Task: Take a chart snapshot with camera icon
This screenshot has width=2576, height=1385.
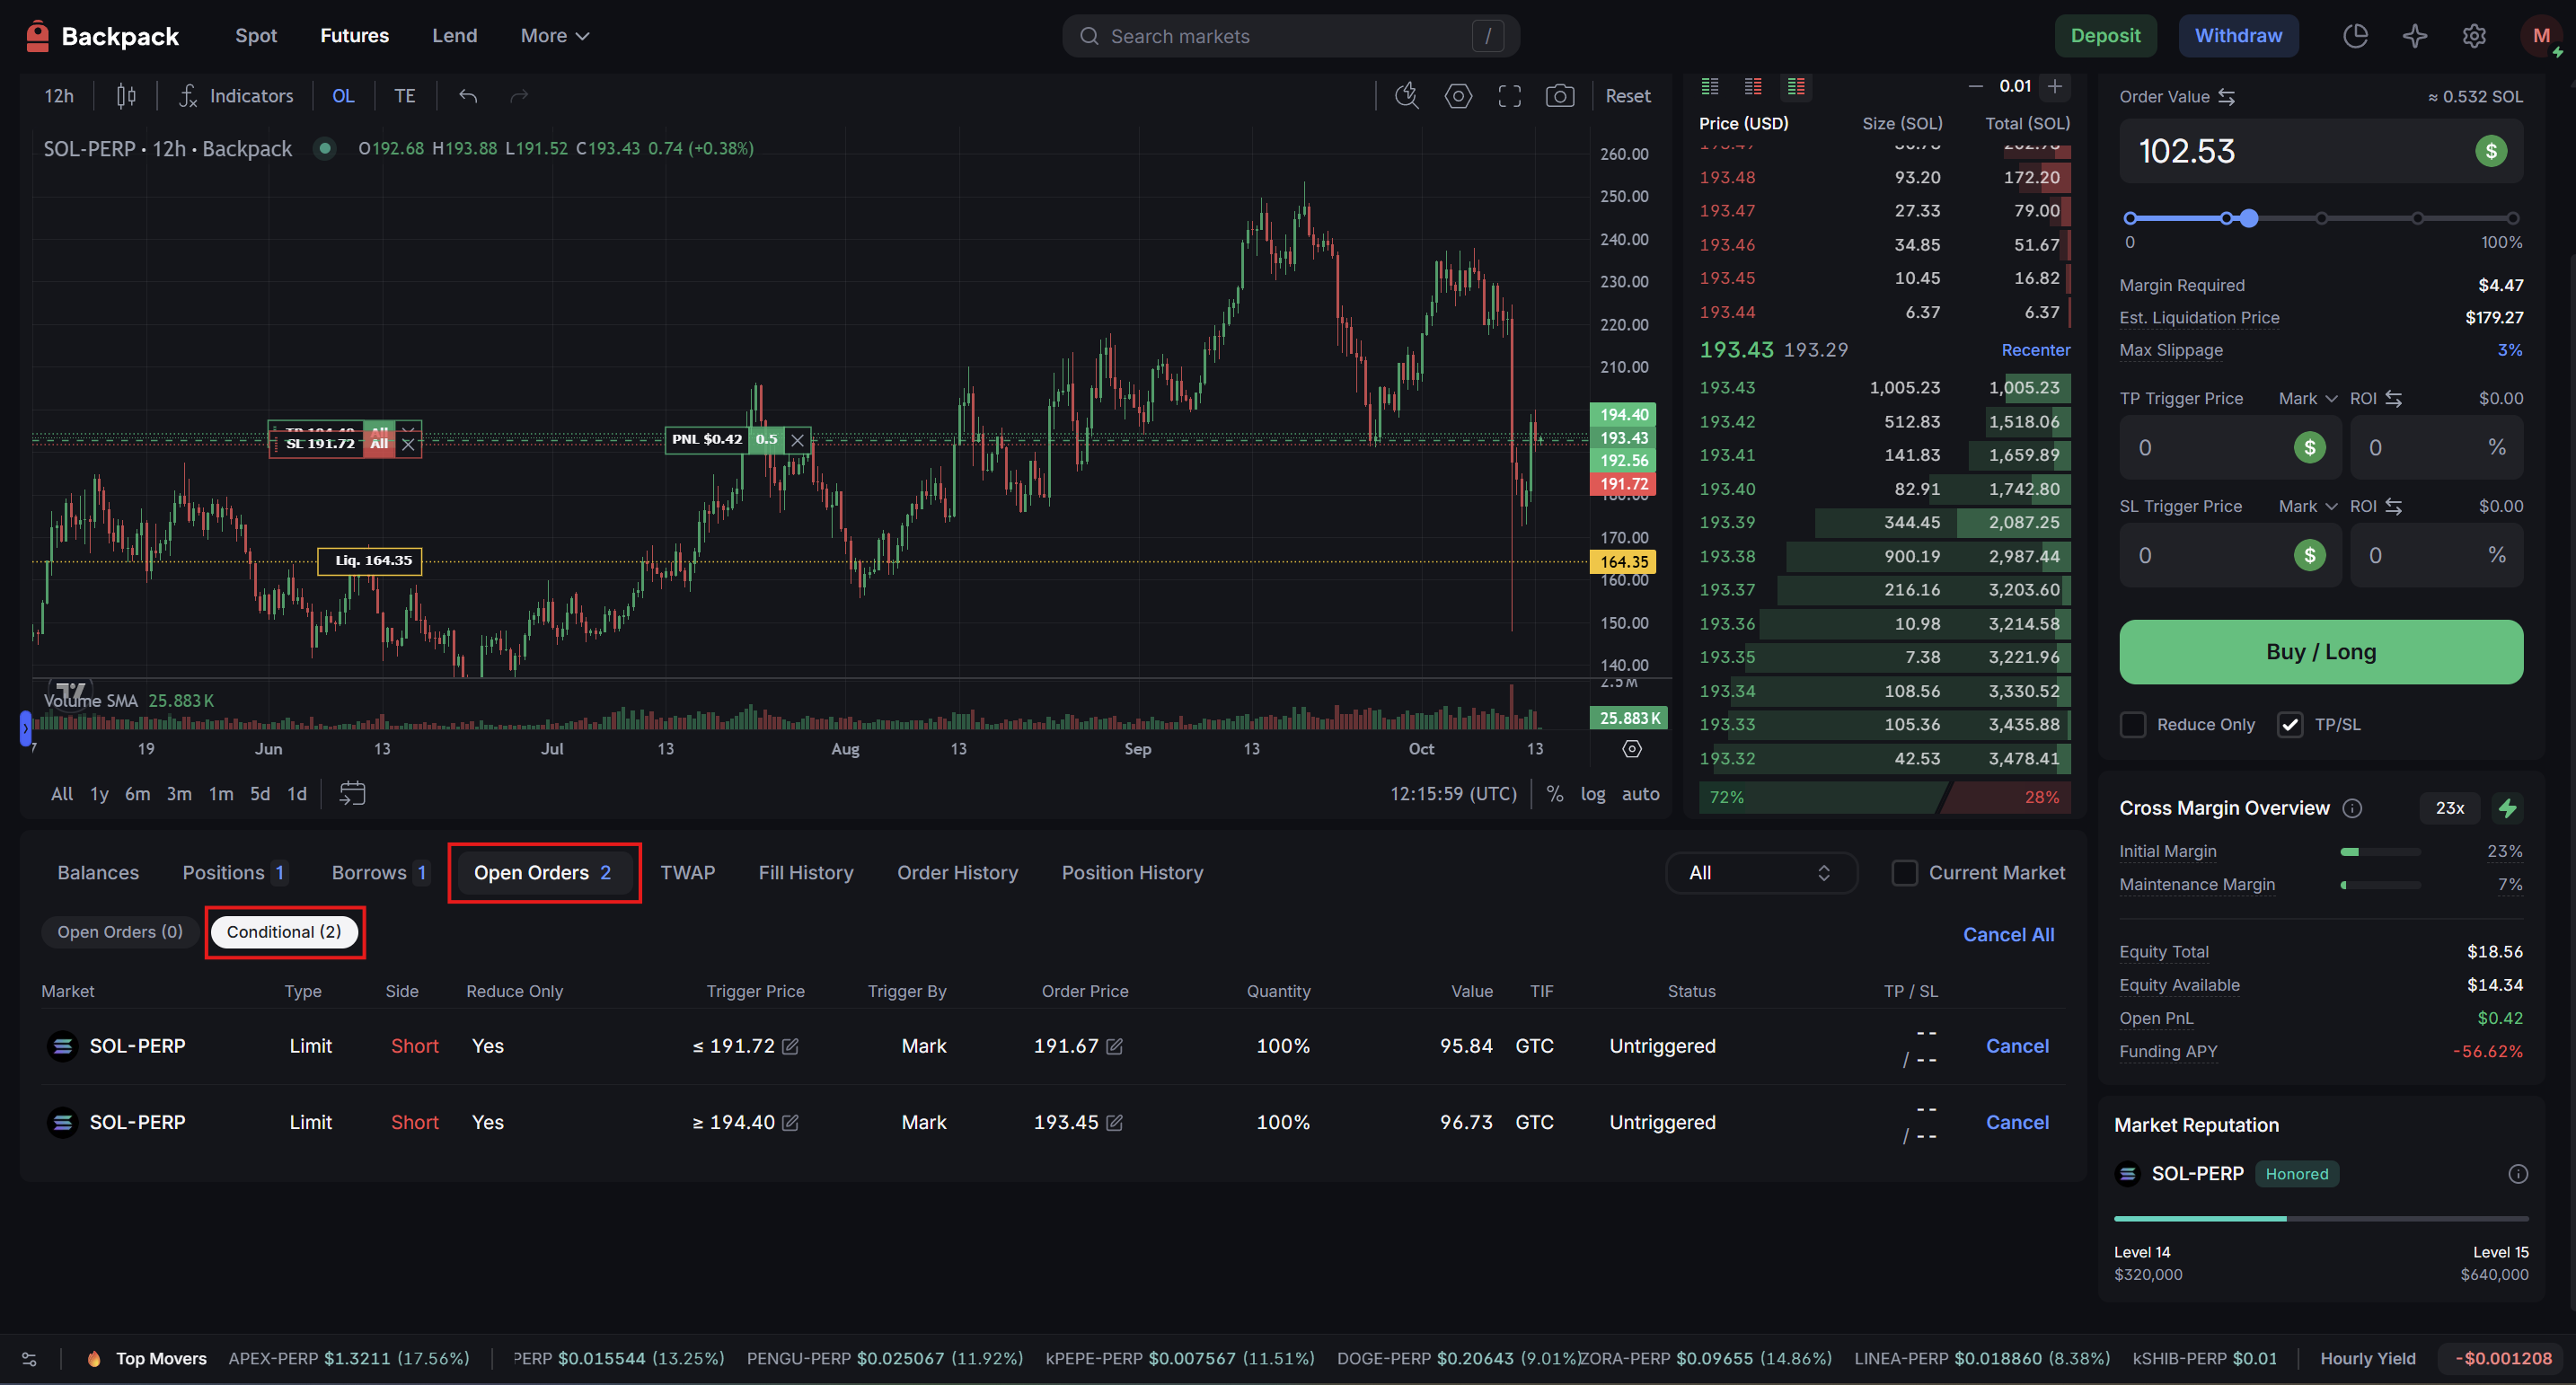Action: pyautogui.click(x=1559, y=96)
